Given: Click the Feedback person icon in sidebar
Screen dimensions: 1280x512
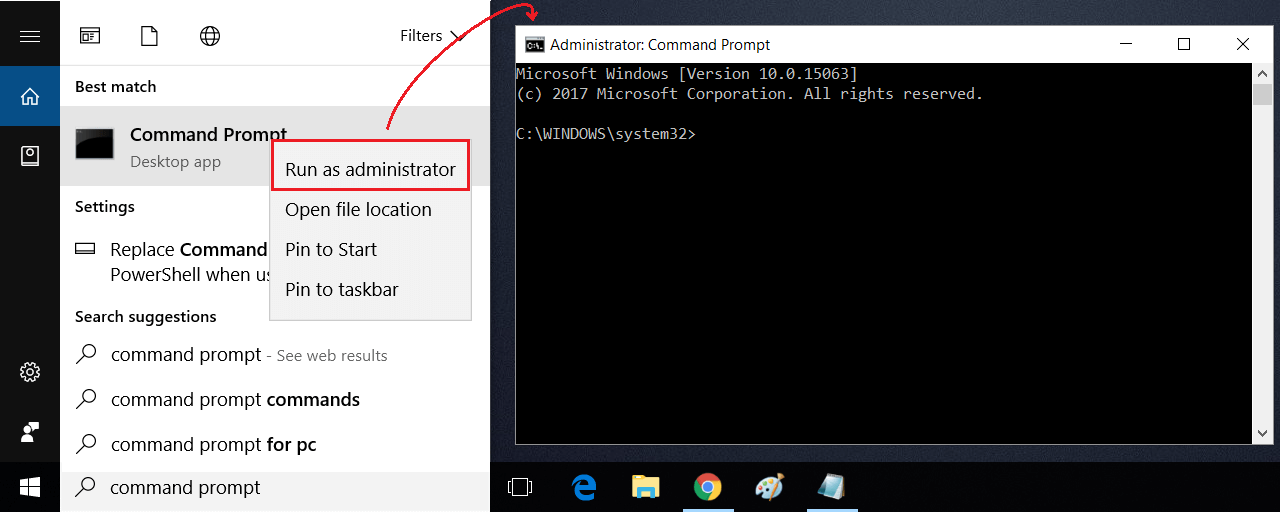Looking at the screenshot, I should point(30,432).
